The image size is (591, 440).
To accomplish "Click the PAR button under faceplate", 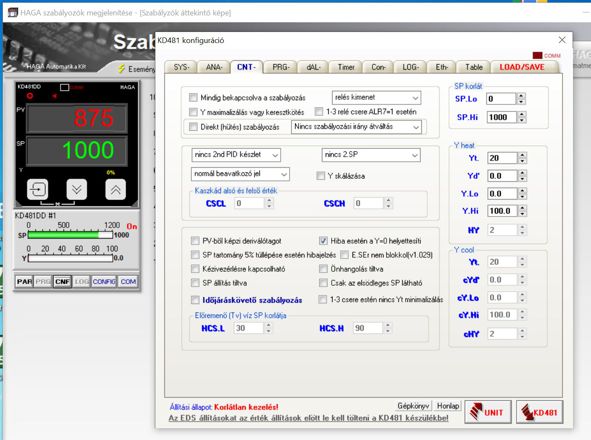I will [x=24, y=282].
